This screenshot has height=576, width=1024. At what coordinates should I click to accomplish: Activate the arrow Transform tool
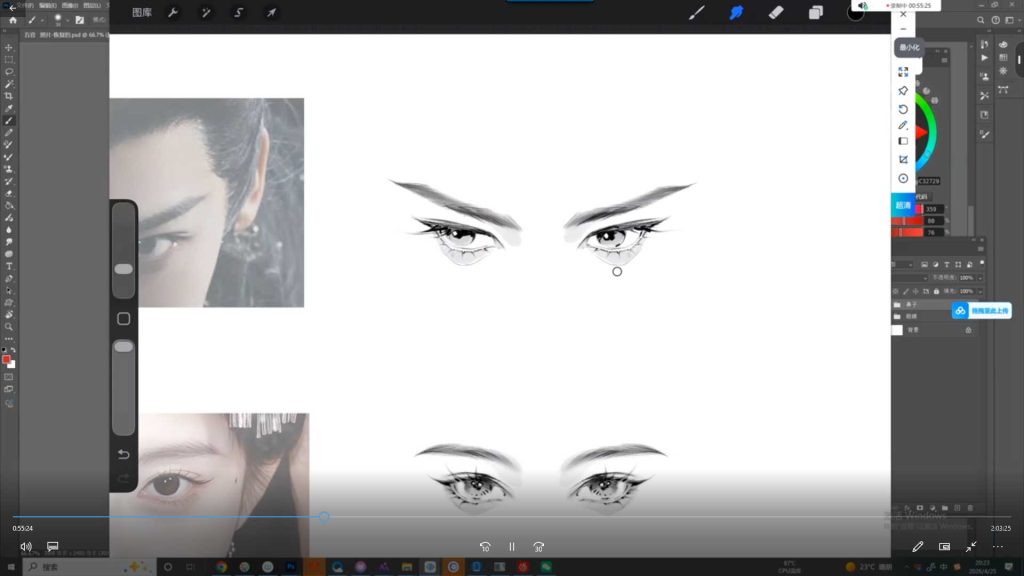pyautogui.click(x=271, y=12)
